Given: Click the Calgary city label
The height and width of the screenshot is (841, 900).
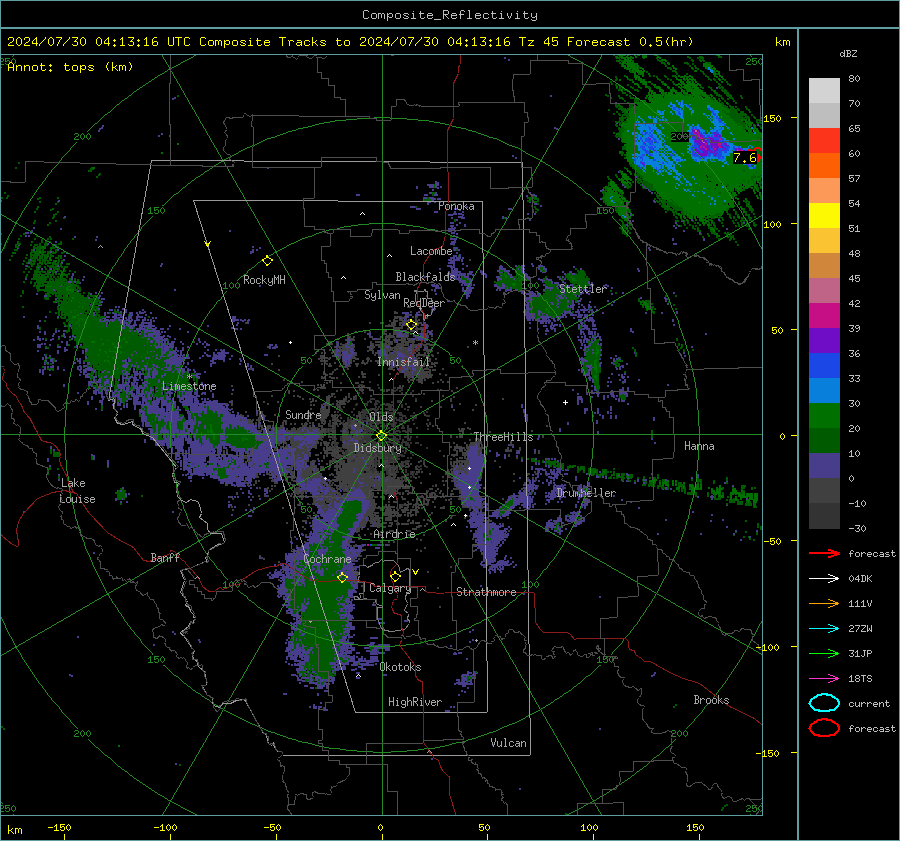Looking at the screenshot, I should point(390,588).
